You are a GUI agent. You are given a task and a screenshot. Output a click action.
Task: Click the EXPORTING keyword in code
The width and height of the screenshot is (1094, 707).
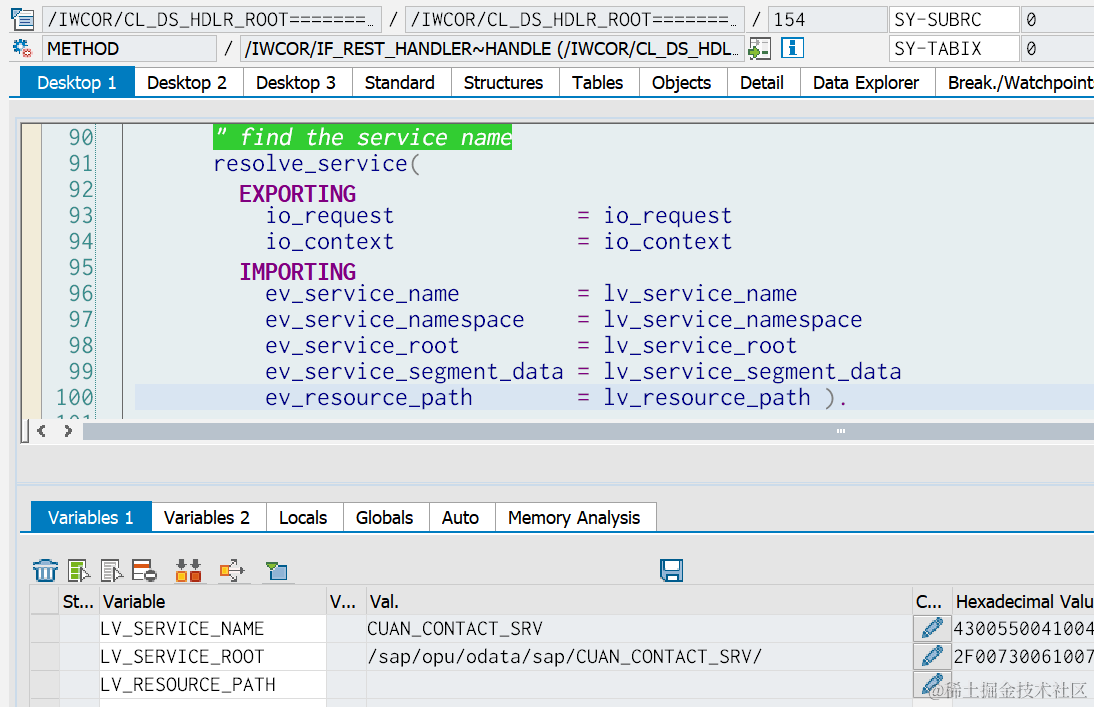[x=297, y=193]
